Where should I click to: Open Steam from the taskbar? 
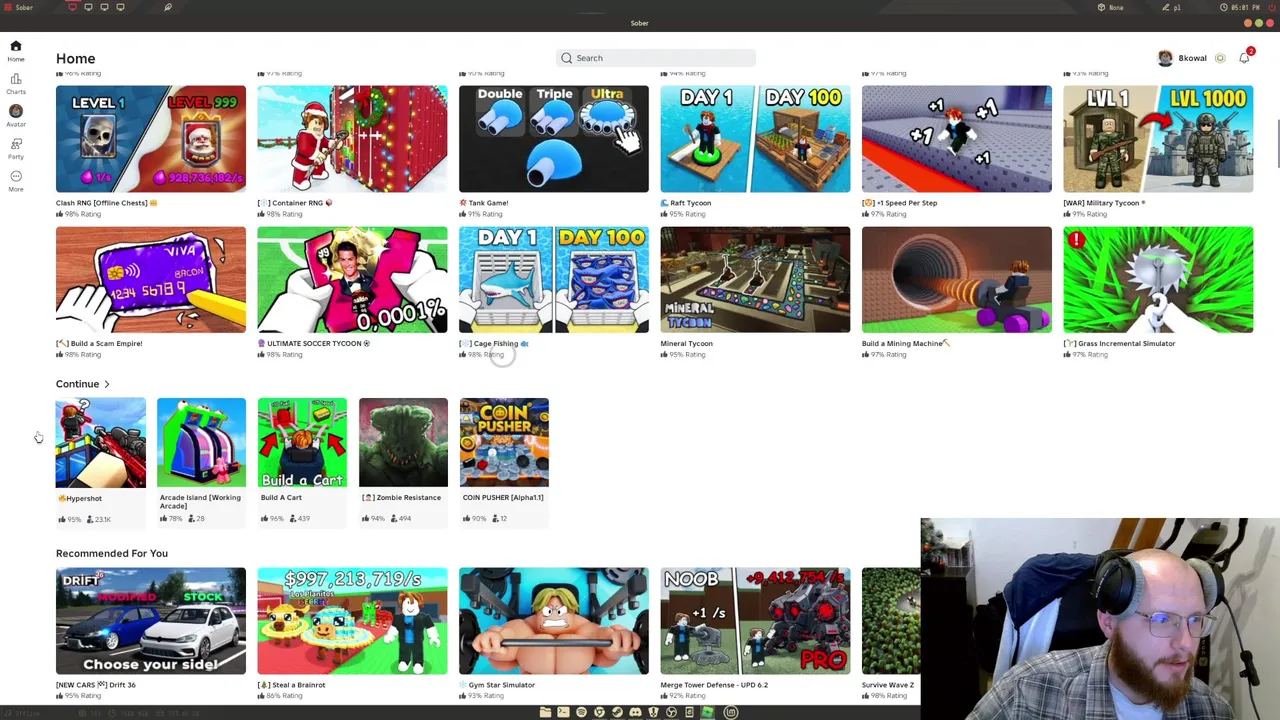617,712
